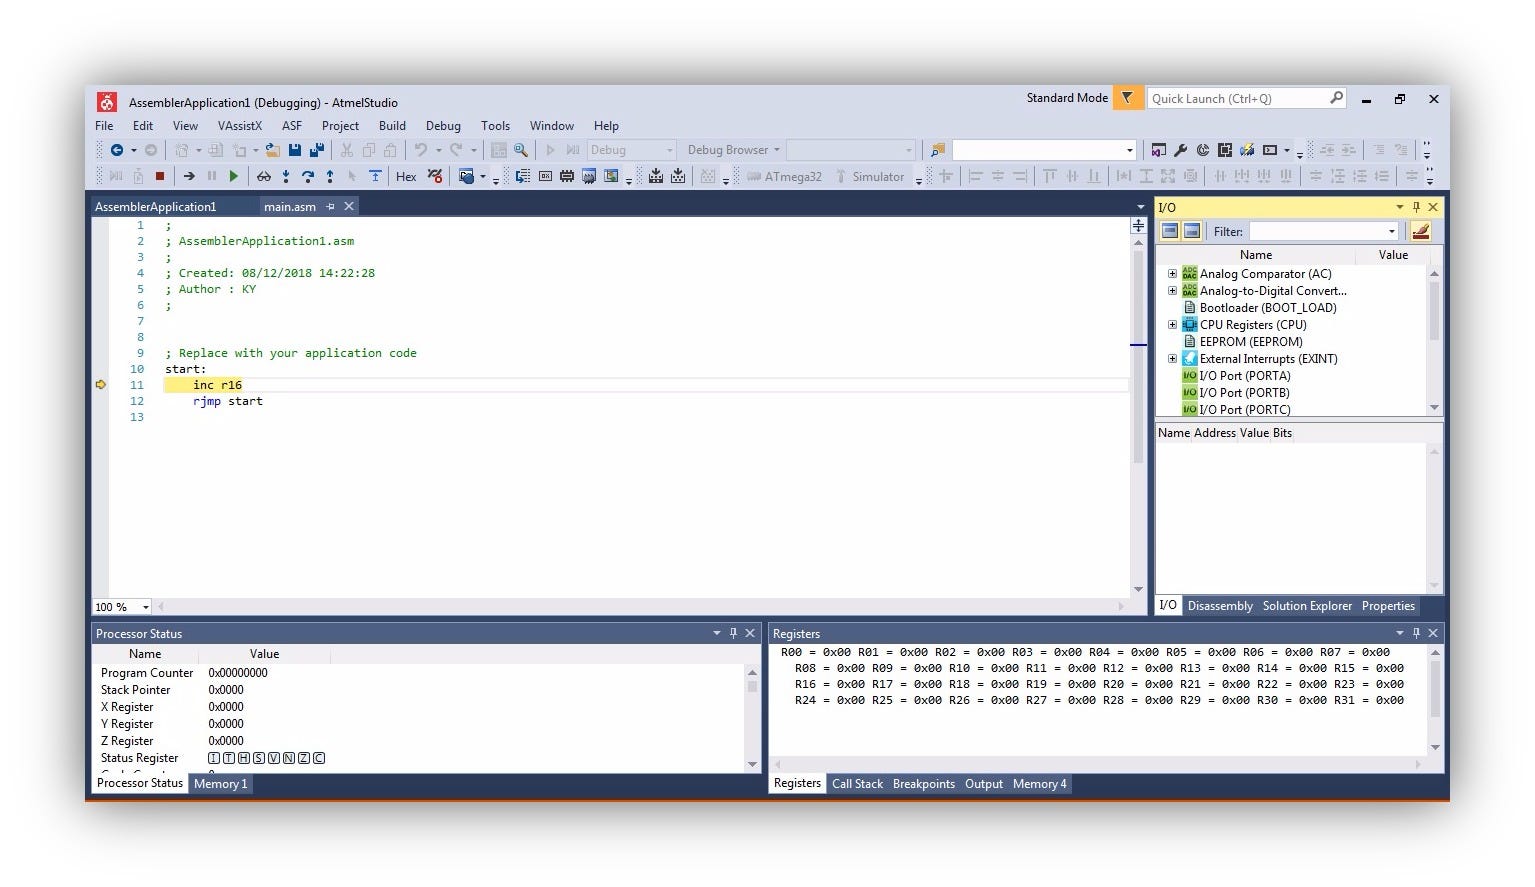Switch to the AssemblerApplication1 editor tab
The height and width of the screenshot is (887, 1535).
(x=156, y=207)
